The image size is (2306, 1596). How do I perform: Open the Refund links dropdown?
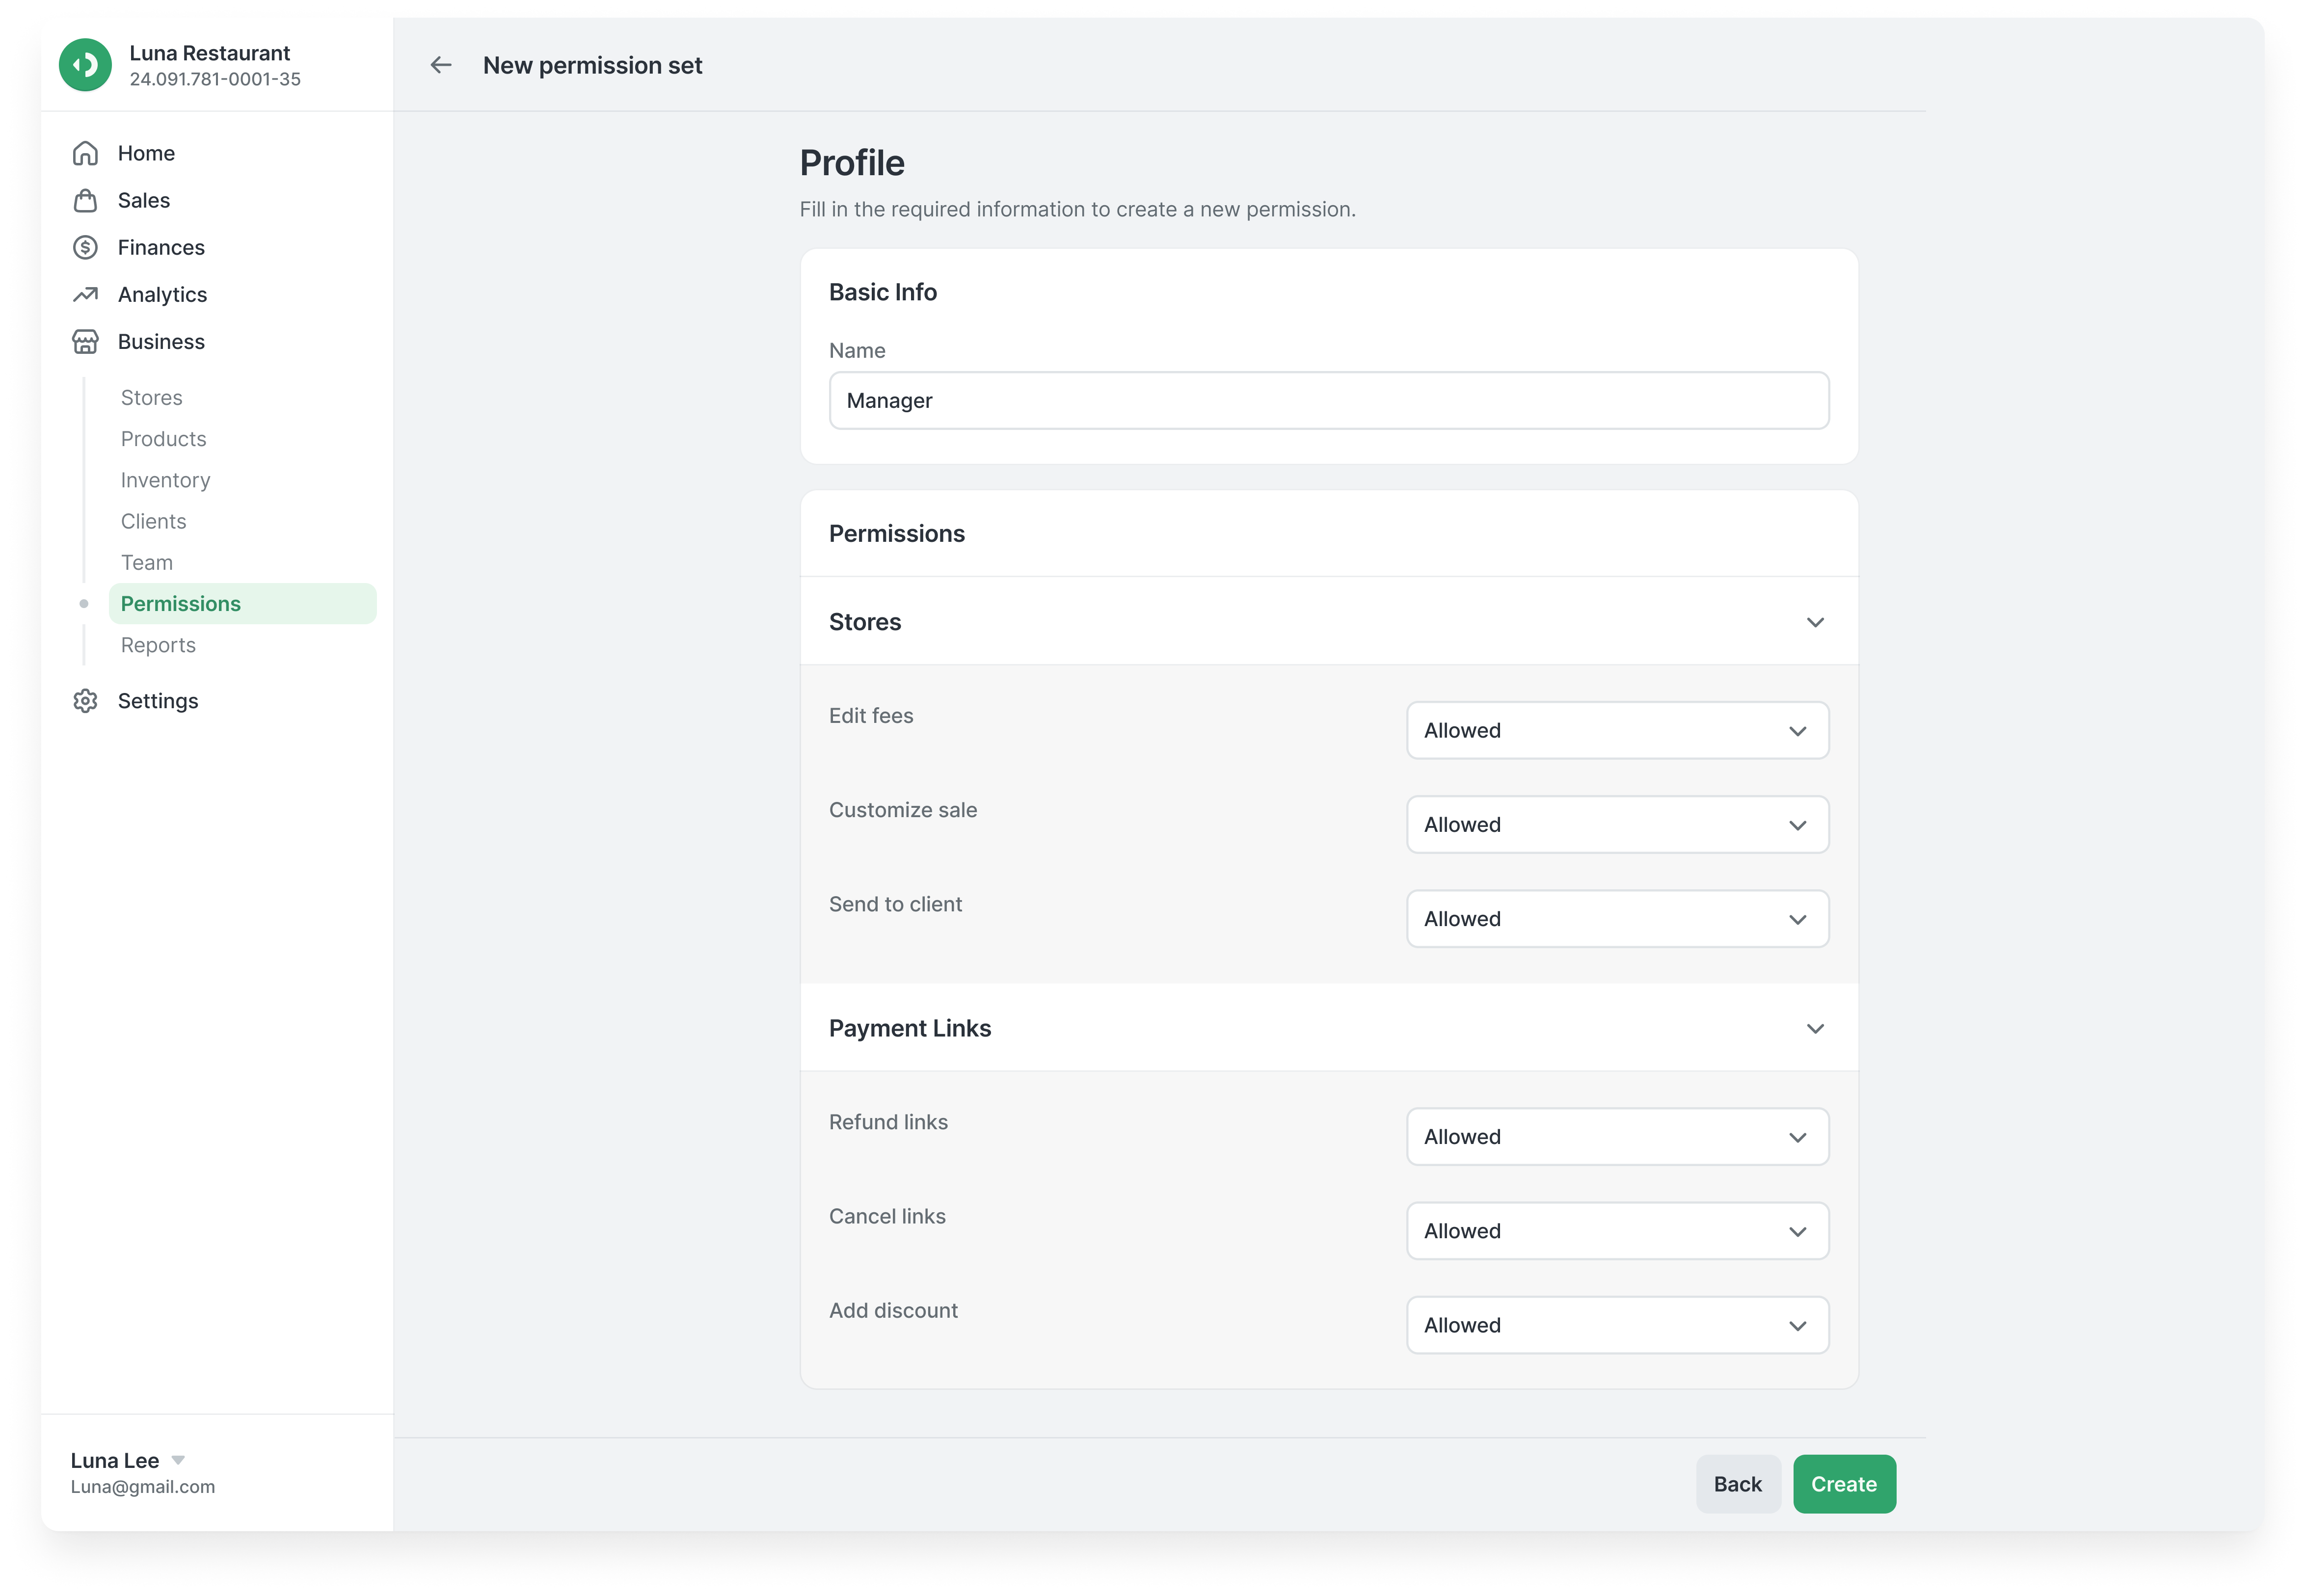[x=1617, y=1137]
